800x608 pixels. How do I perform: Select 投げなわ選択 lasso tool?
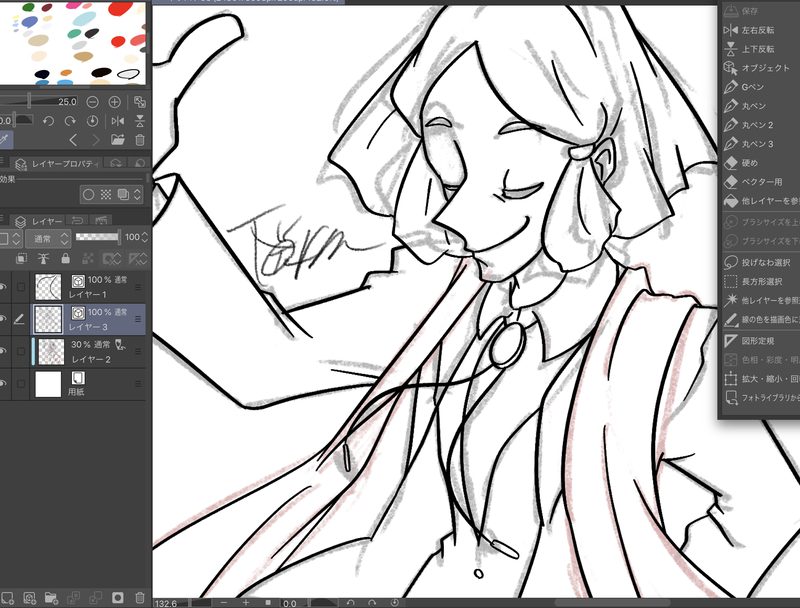click(760, 262)
